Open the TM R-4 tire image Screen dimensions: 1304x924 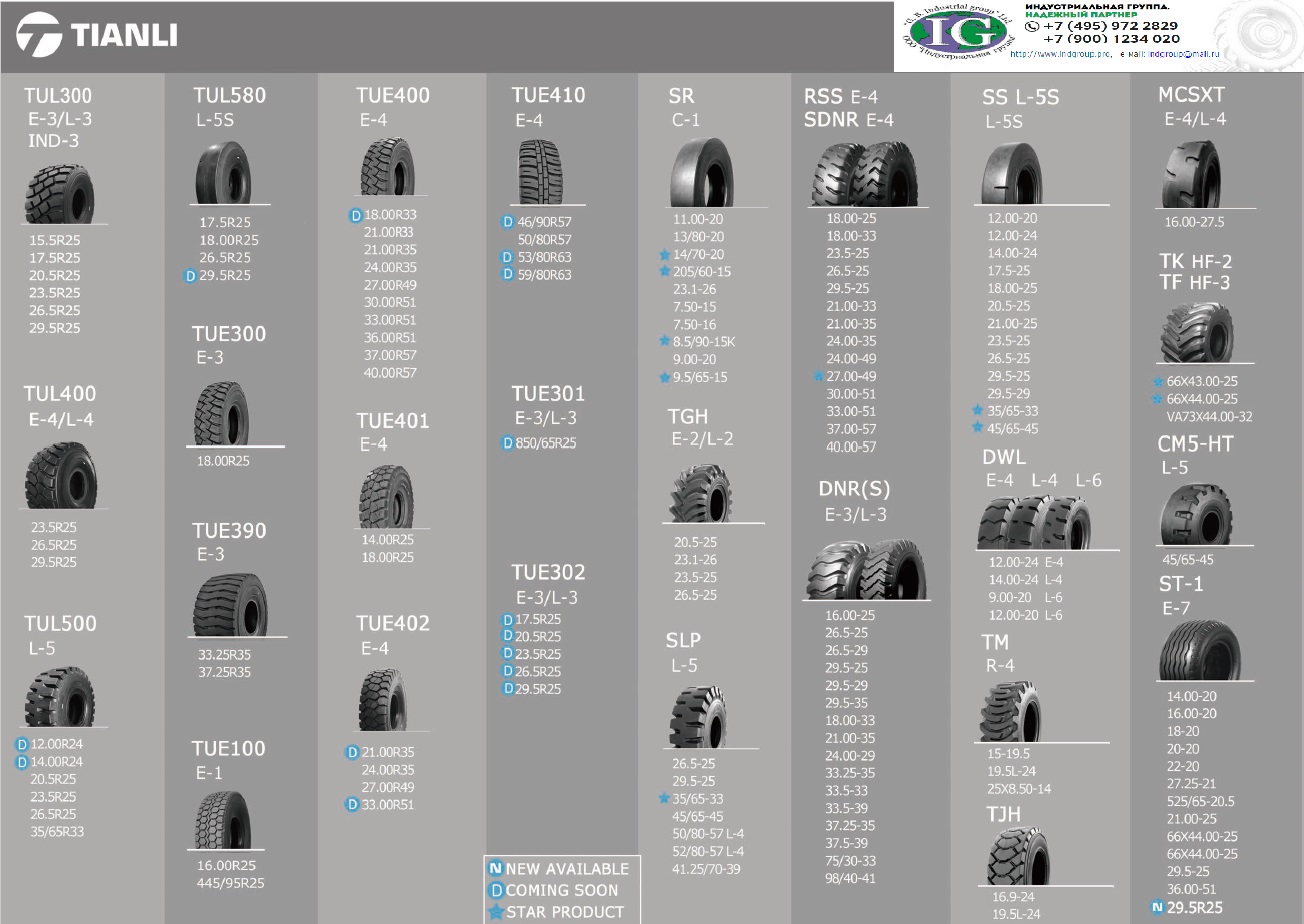(x=1012, y=711)
